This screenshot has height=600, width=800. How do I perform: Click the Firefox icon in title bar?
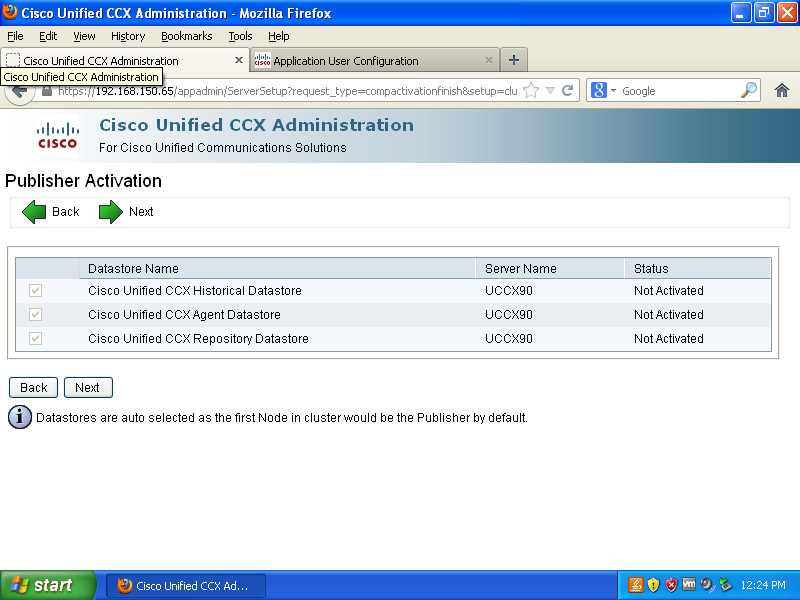10,12
